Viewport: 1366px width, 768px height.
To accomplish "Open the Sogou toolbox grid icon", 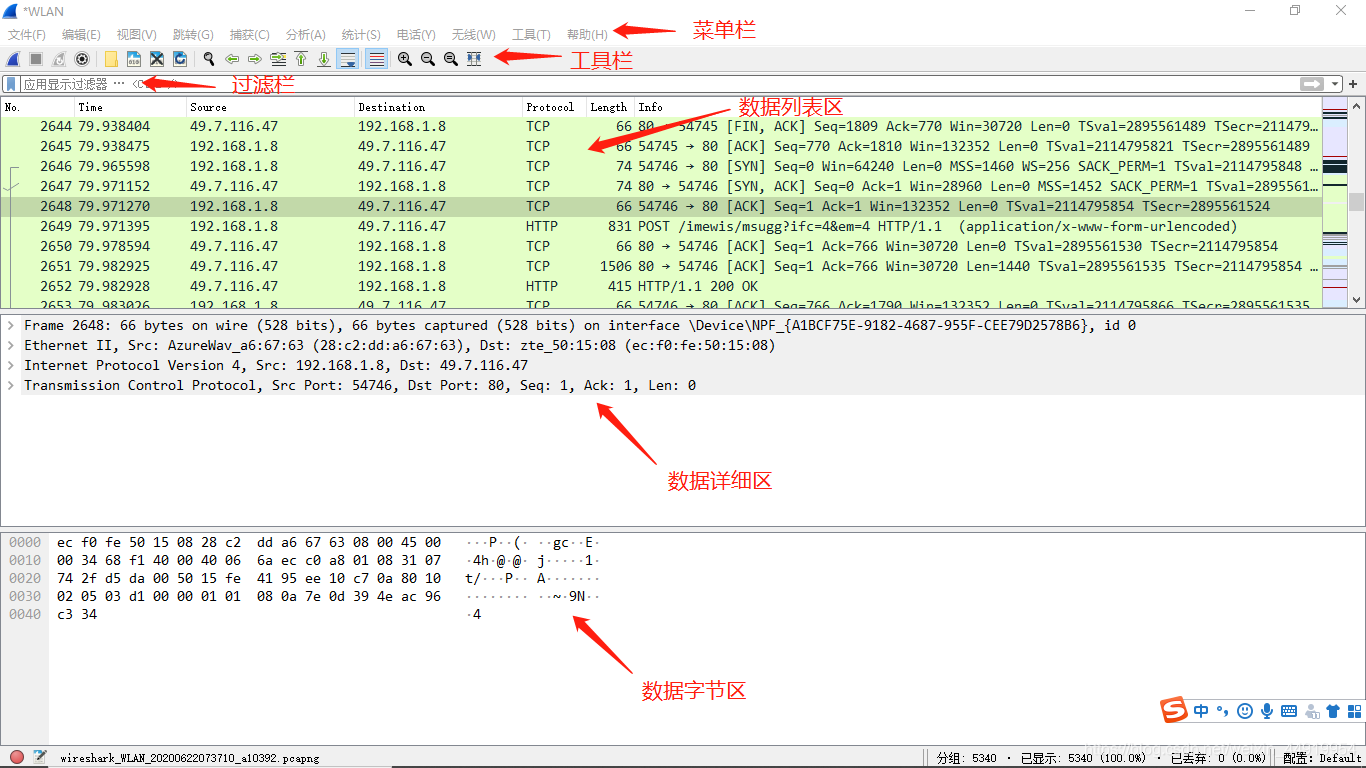I will click(1354, 711).
